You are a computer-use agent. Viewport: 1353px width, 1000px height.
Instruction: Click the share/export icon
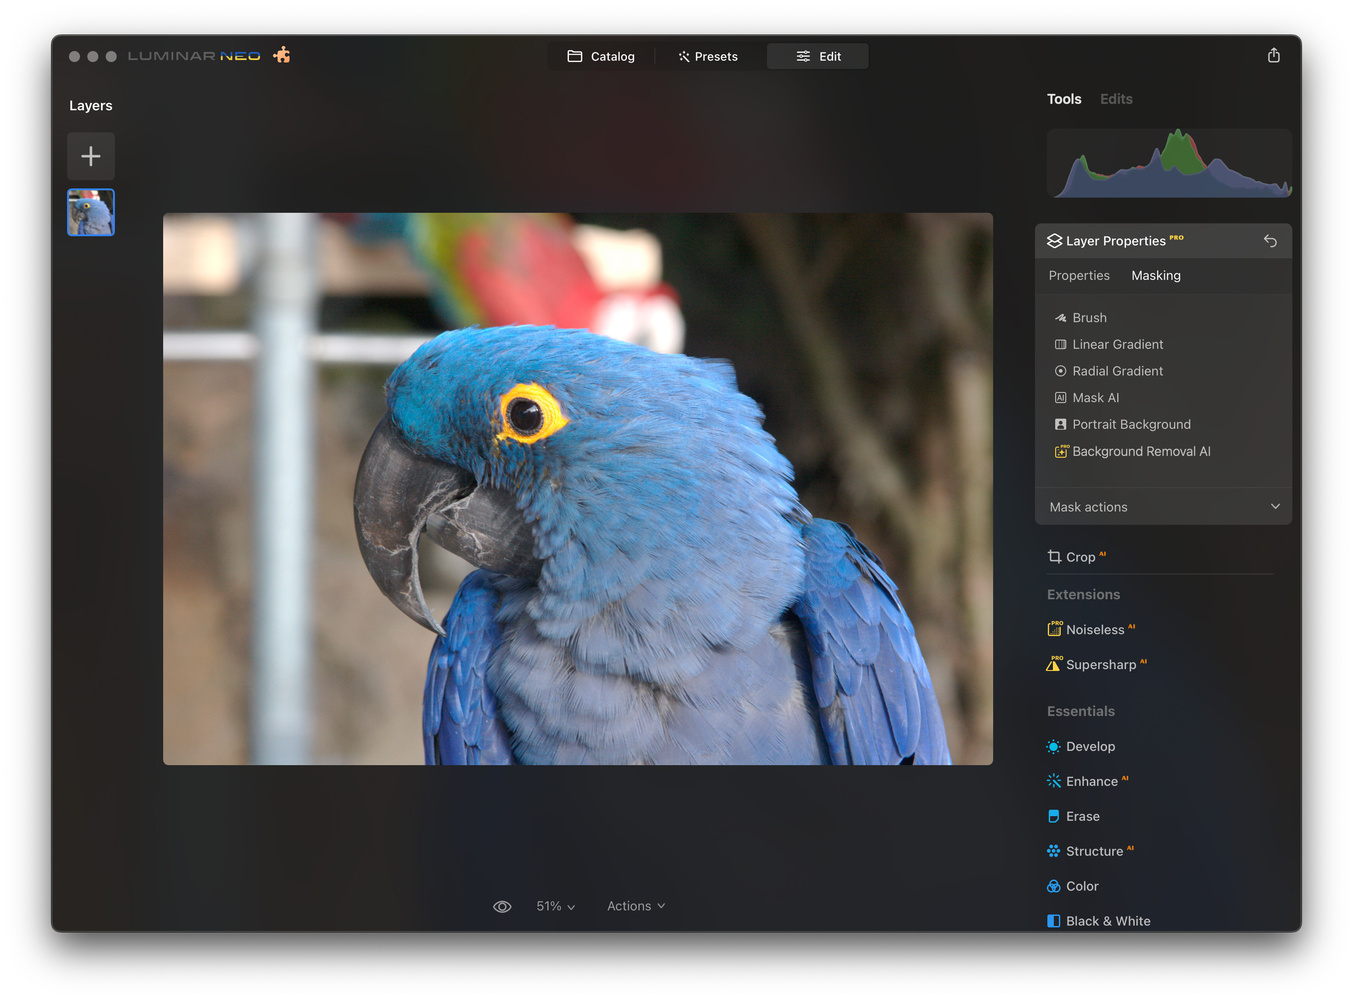[x=1273, y=56]
